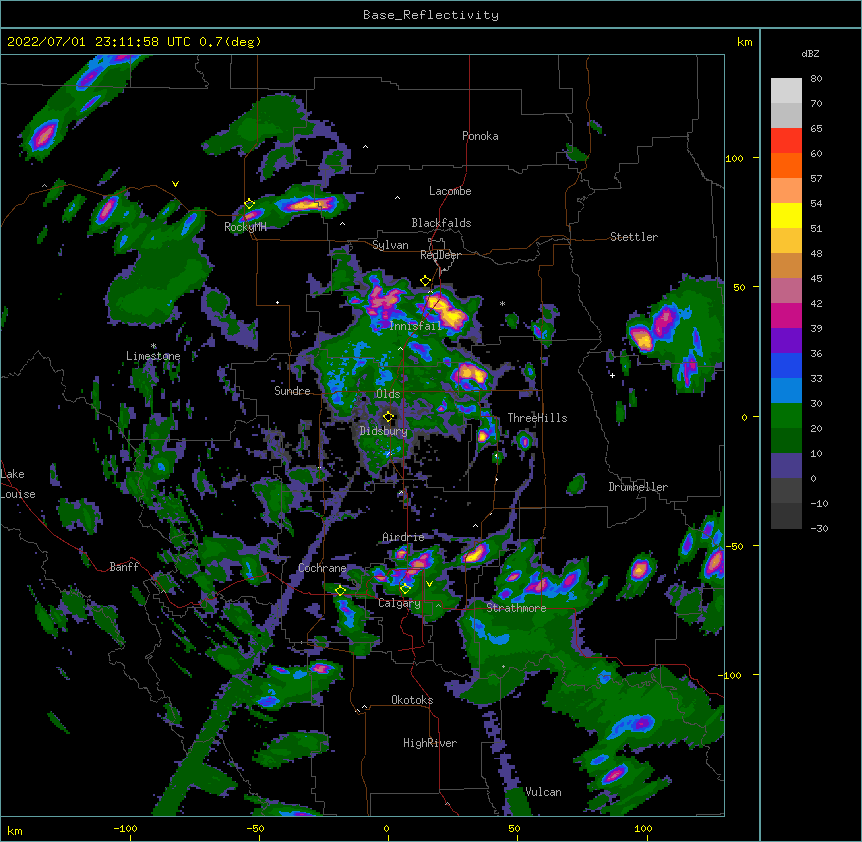Click the km unit label beside the bottom axis
862x842 pixels.
[15, 830]
